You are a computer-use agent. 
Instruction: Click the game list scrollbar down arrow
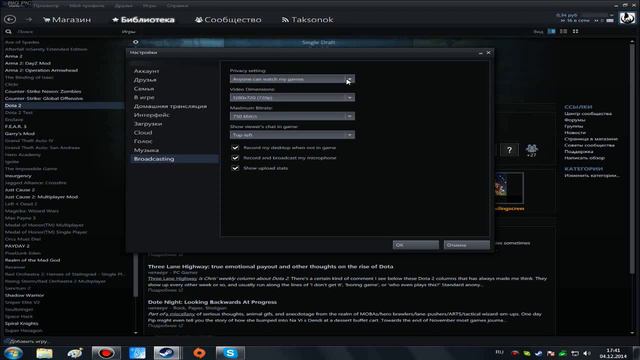(x=136, y=333)
